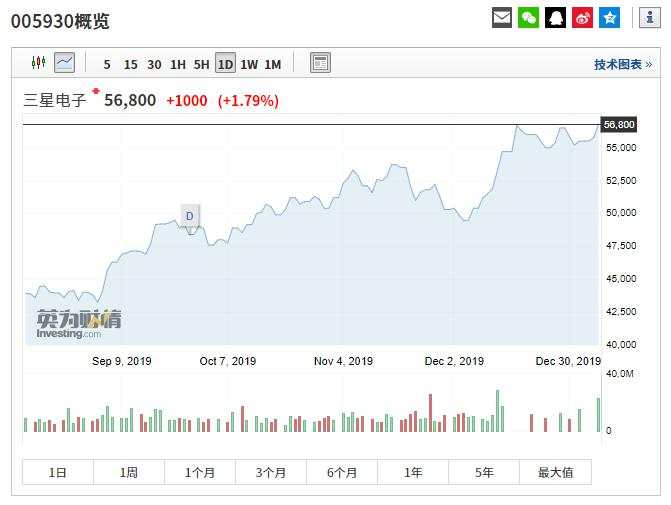Share to Weibo with red icon
The image size is (671, 505).
pos(582,18)
